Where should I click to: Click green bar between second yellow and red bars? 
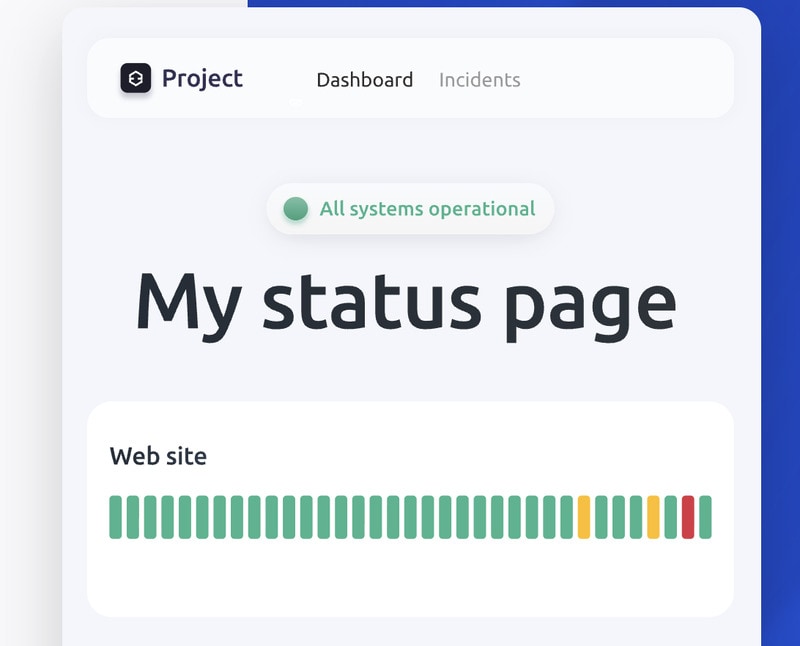click(x=670, y=517)
